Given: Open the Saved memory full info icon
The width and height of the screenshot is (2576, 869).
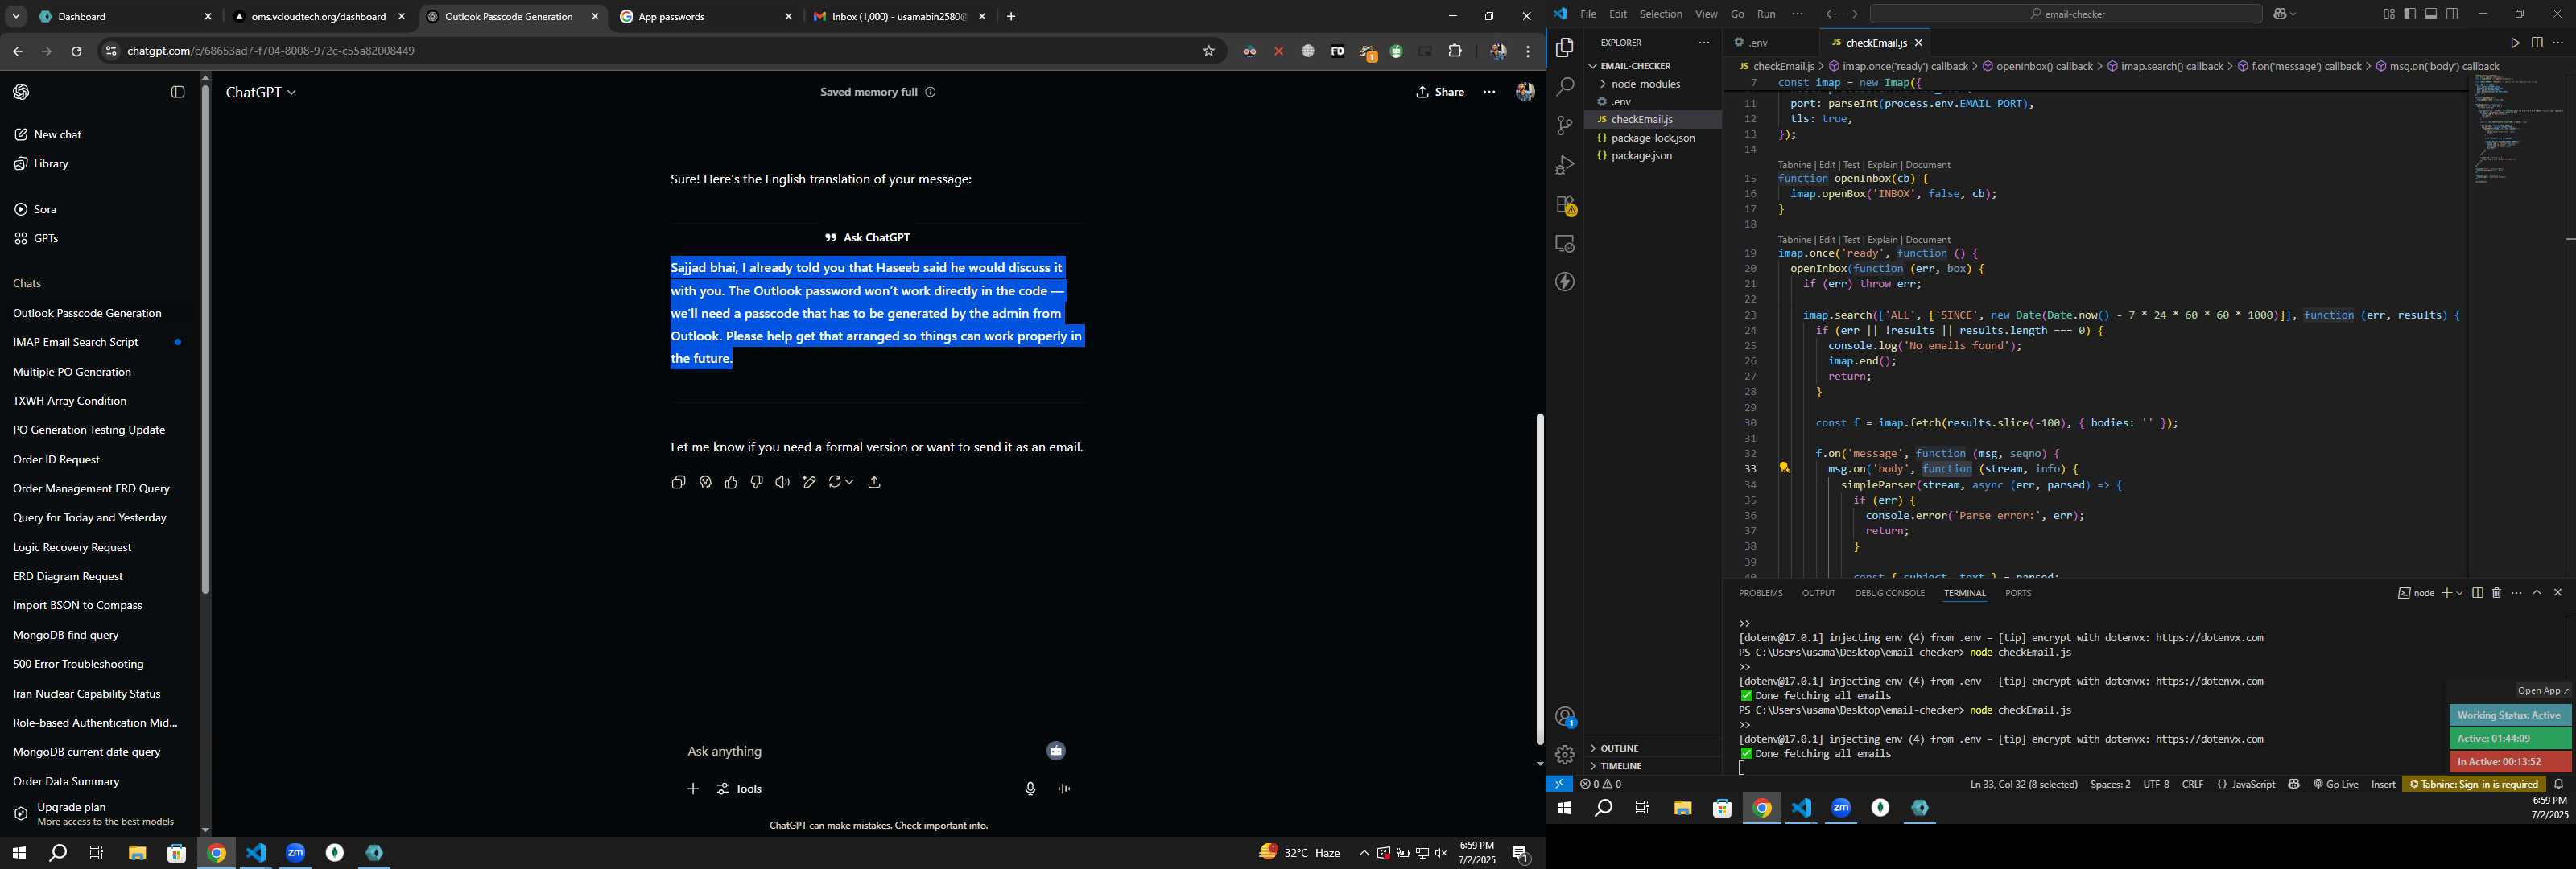Looking at the screenshot, I should coord(930,92).
